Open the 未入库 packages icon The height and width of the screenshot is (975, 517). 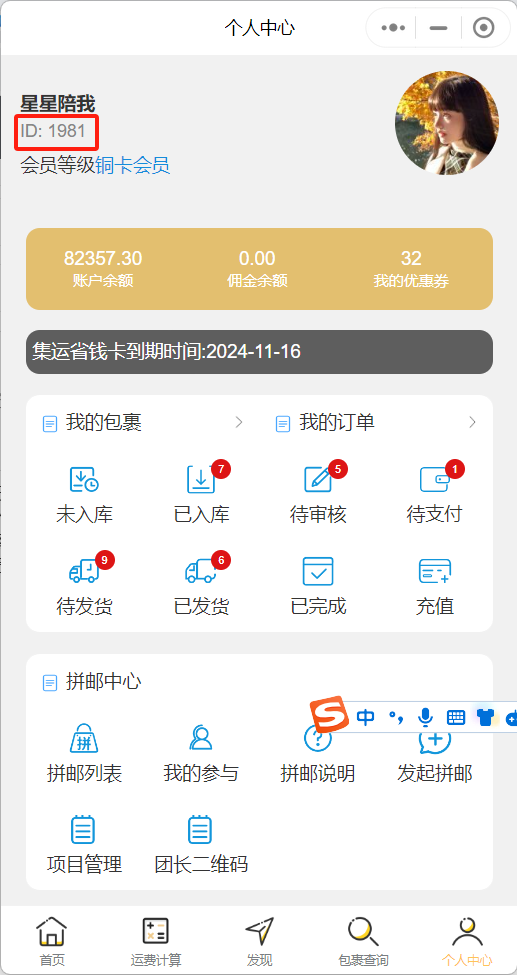[x=84, y=479]
